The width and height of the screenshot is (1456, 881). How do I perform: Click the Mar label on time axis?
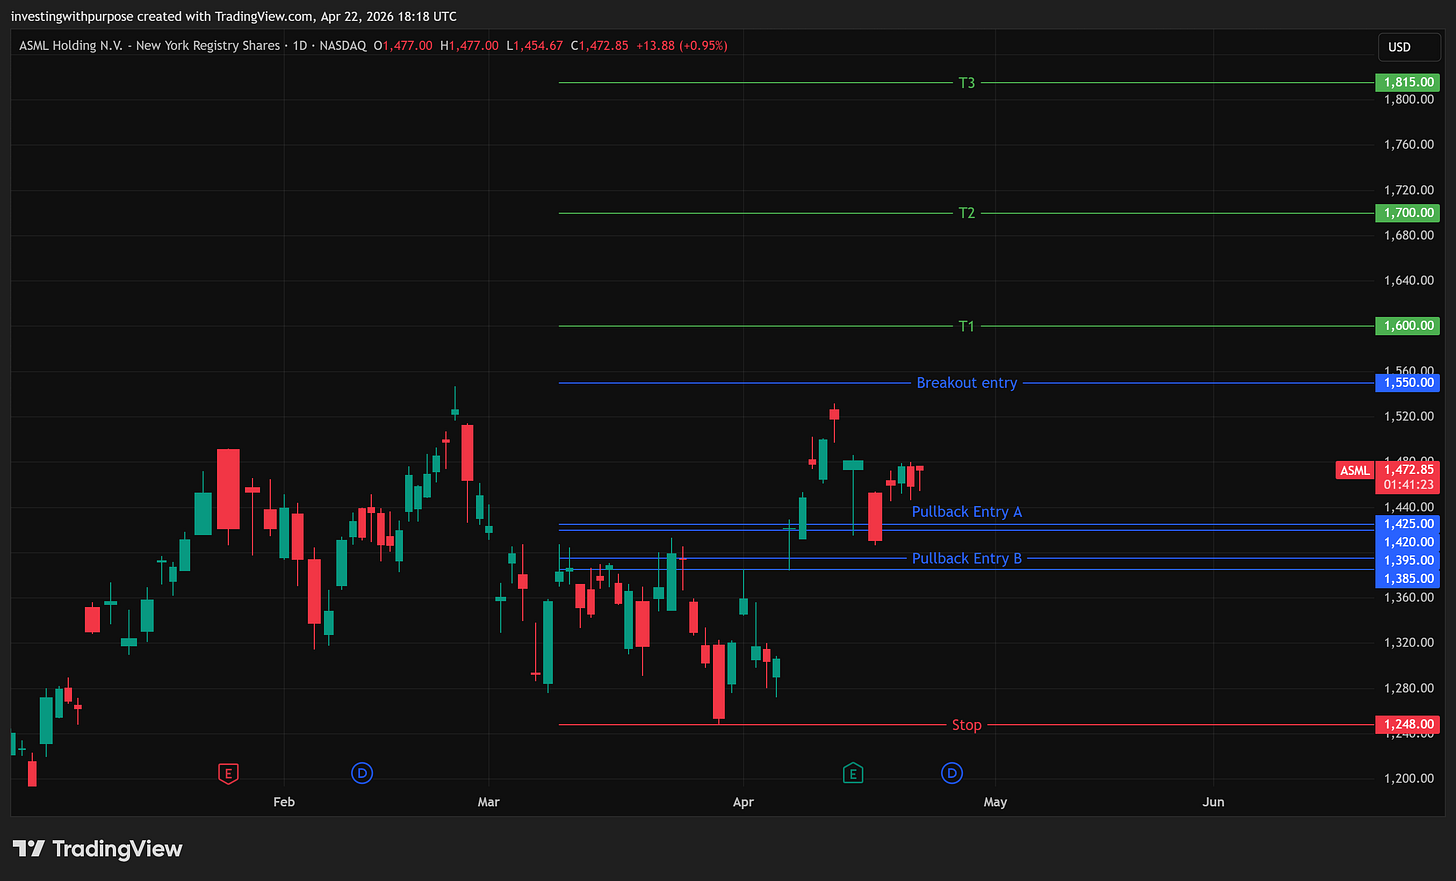pyautogui.click(x=488, y=802)
